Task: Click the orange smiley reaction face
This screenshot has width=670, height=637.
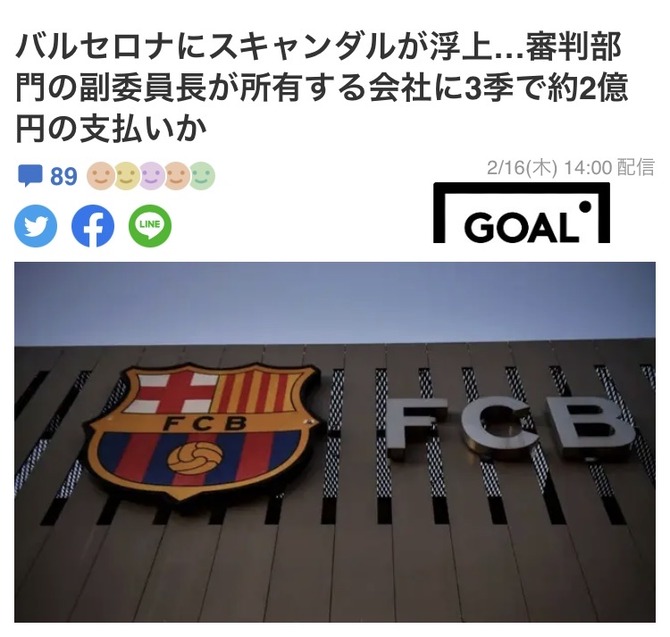Action: pos(101,176)
